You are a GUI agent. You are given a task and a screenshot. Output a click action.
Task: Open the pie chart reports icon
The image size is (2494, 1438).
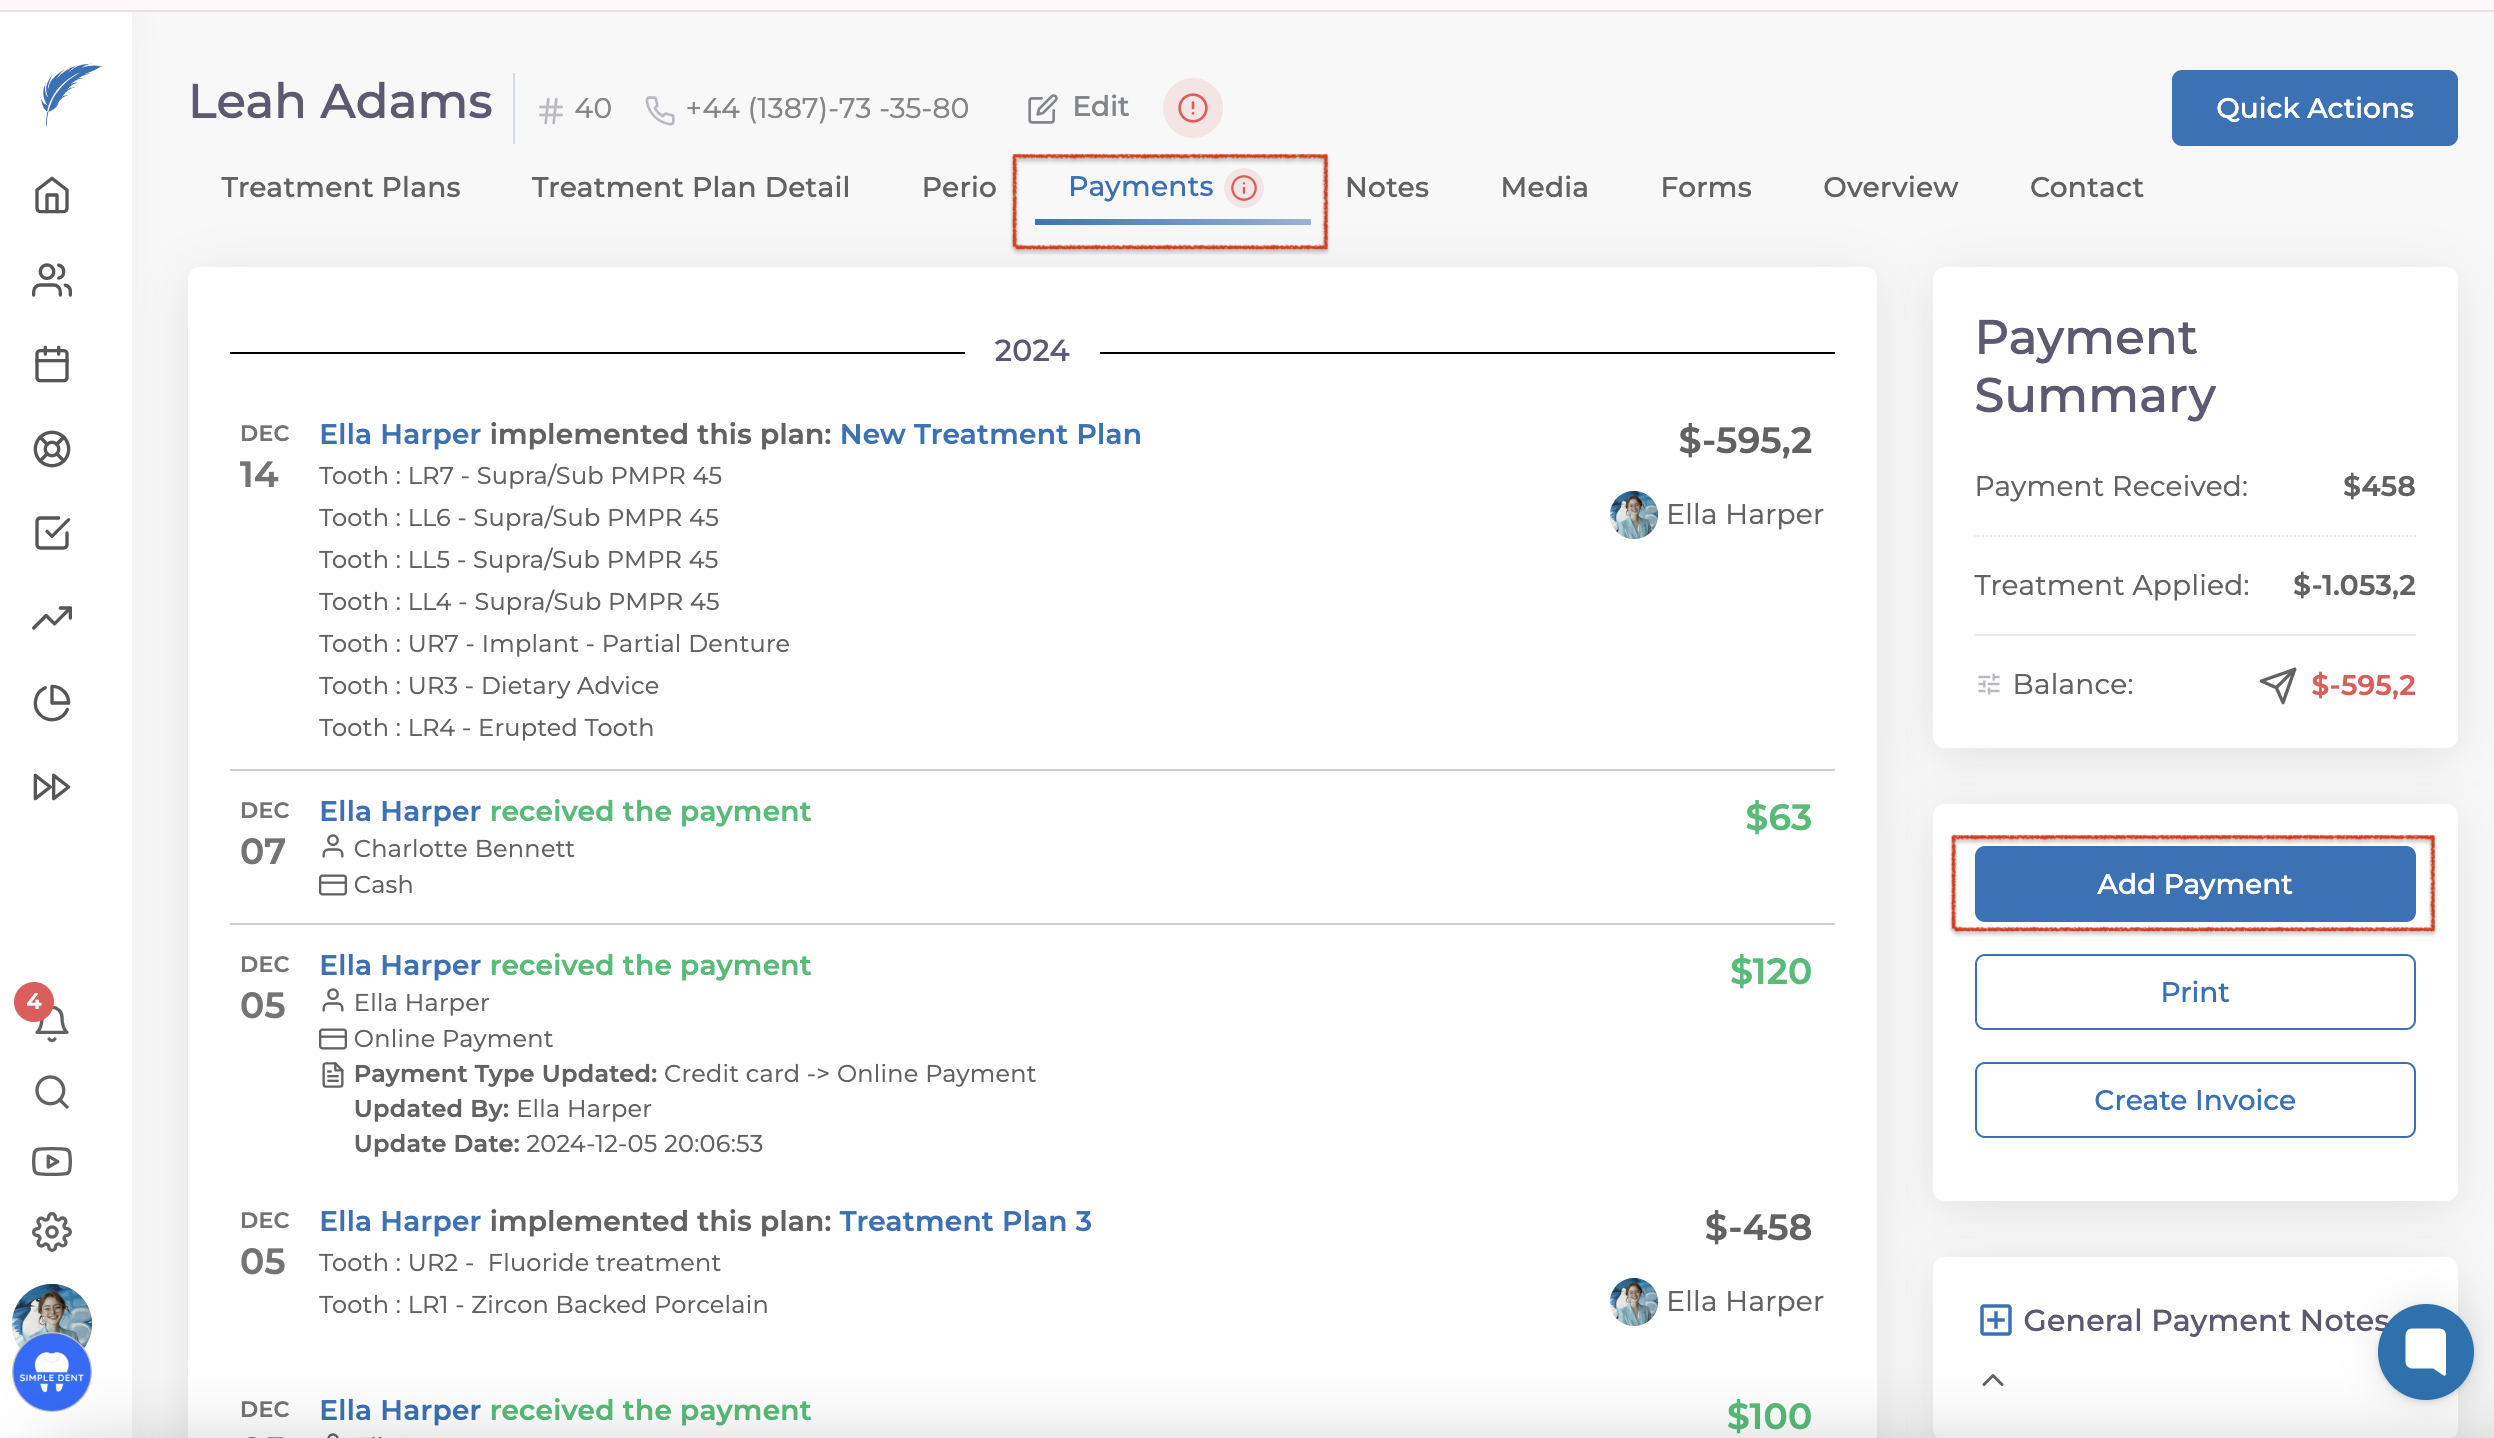click(52, 703)
